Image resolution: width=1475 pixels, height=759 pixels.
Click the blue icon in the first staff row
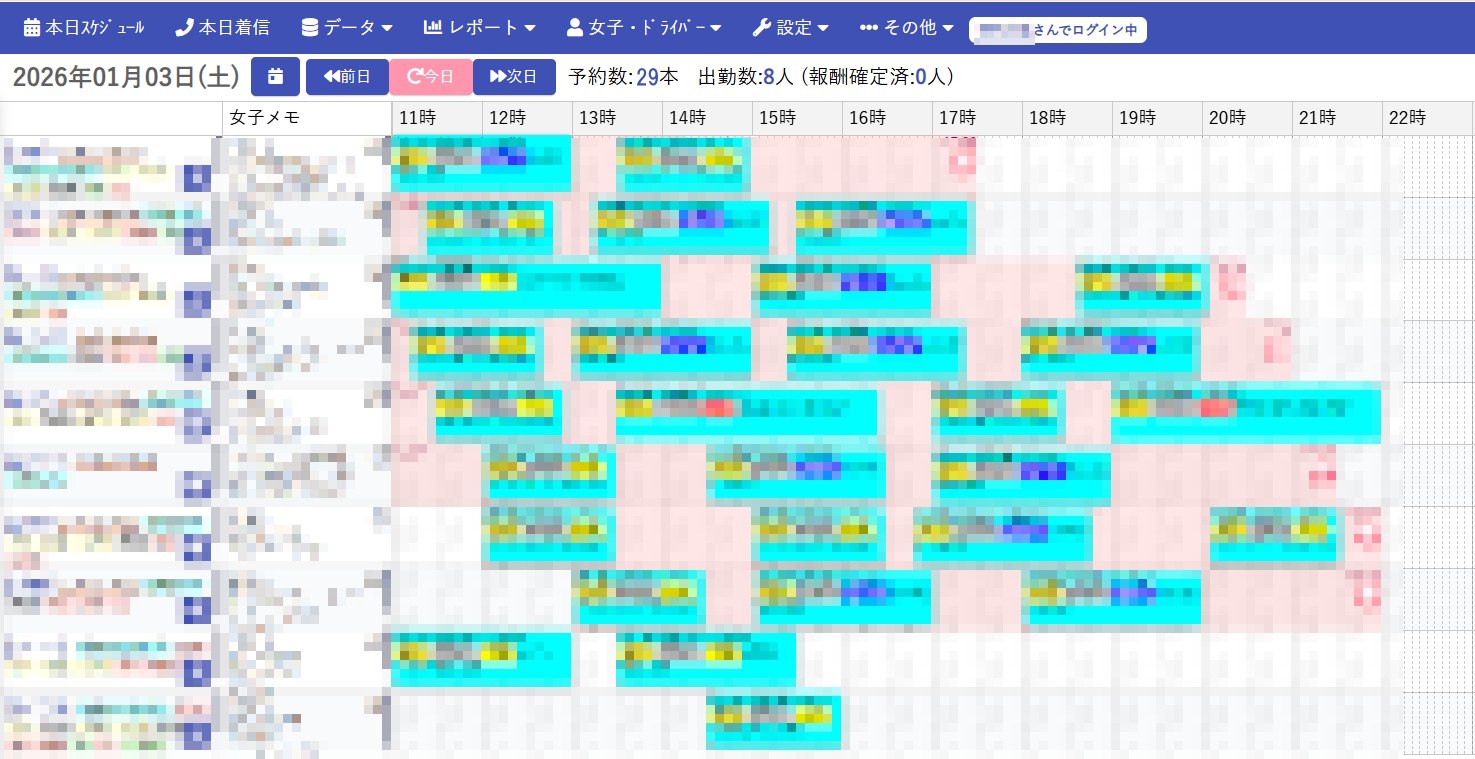click(x=197, y=179)
